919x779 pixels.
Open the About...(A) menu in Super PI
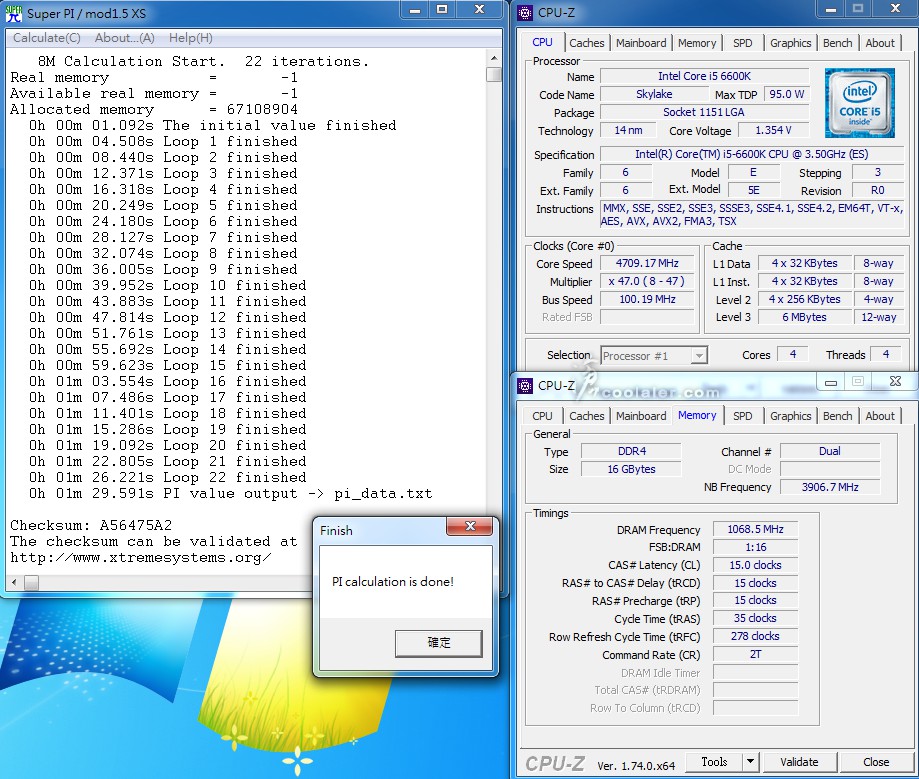[125, 38]
